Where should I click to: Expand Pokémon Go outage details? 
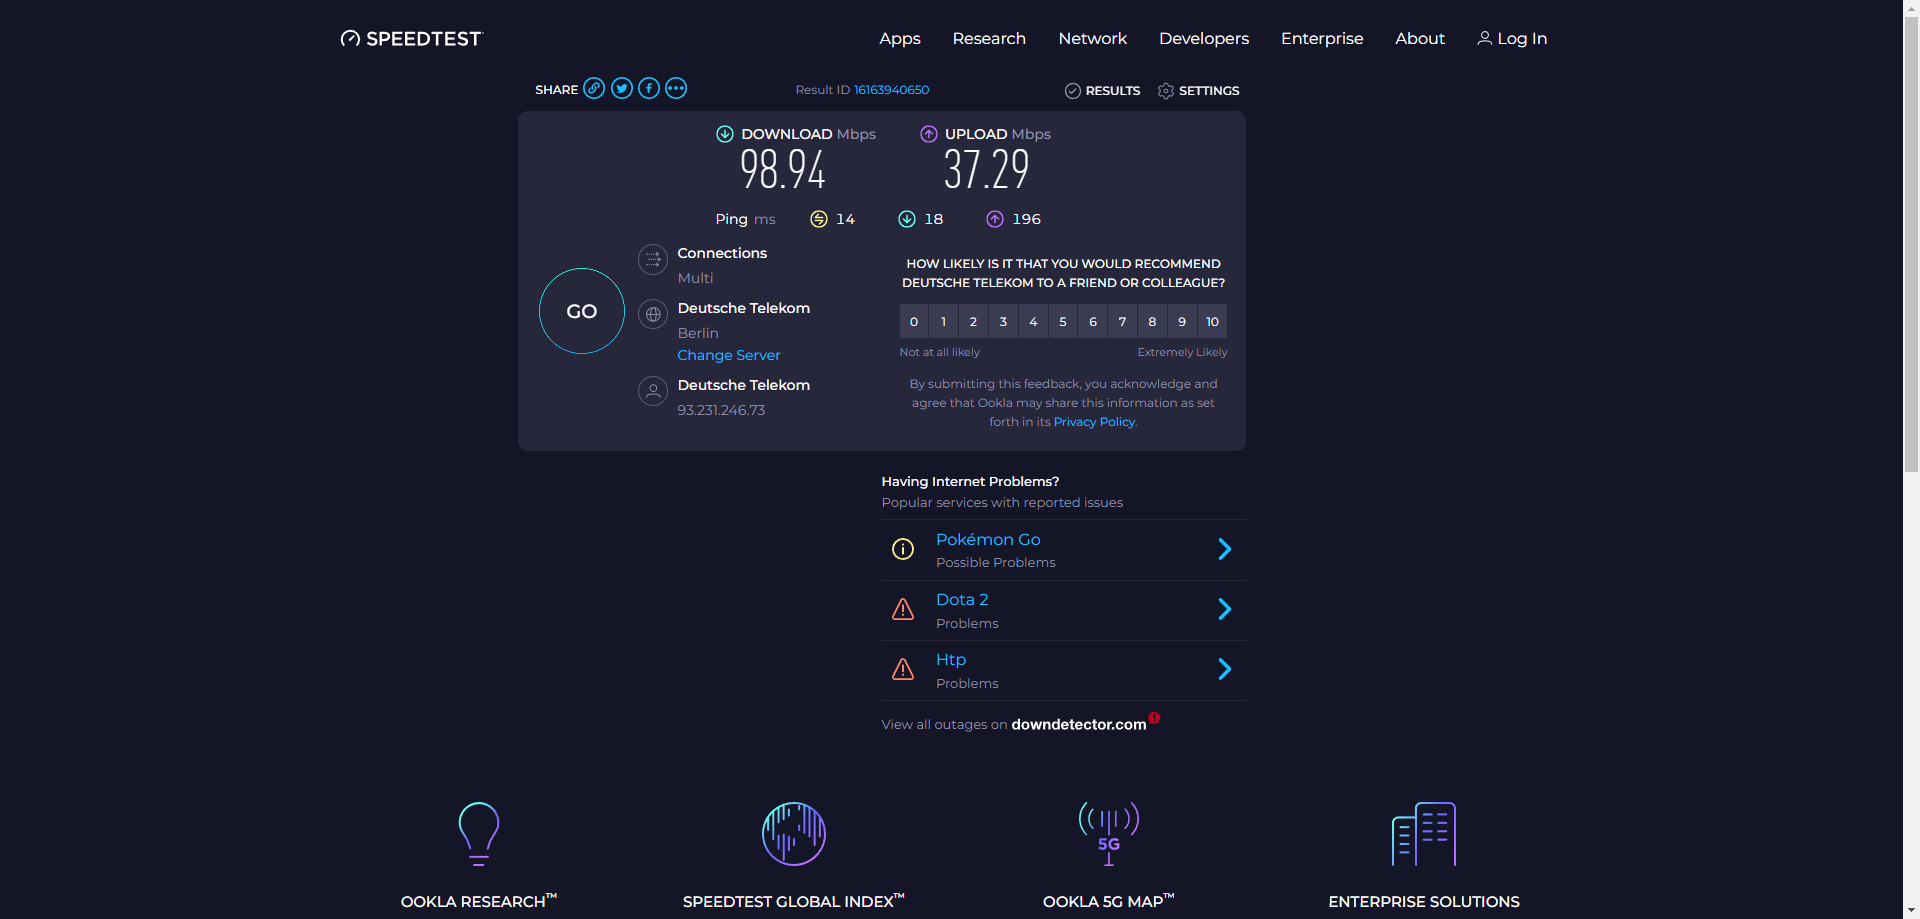[1224, 549]
